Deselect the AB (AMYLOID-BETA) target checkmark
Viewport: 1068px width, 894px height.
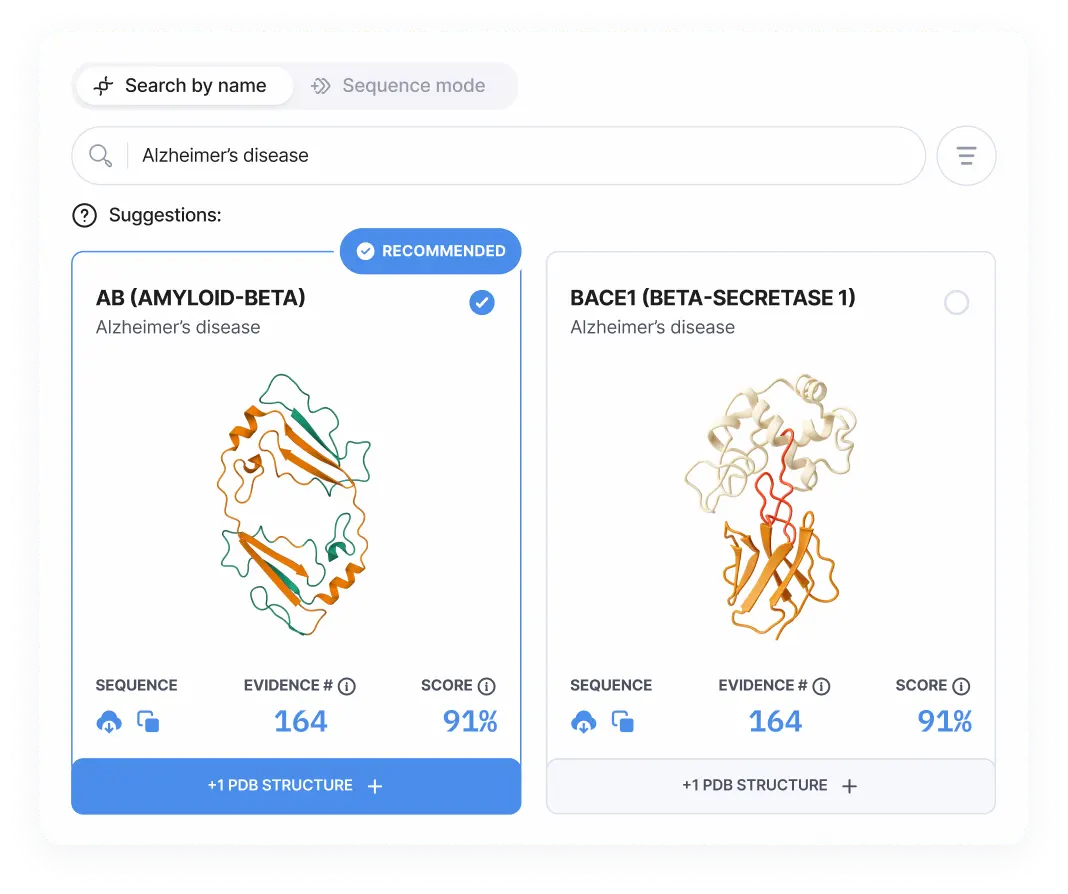[x=481, y=302]
